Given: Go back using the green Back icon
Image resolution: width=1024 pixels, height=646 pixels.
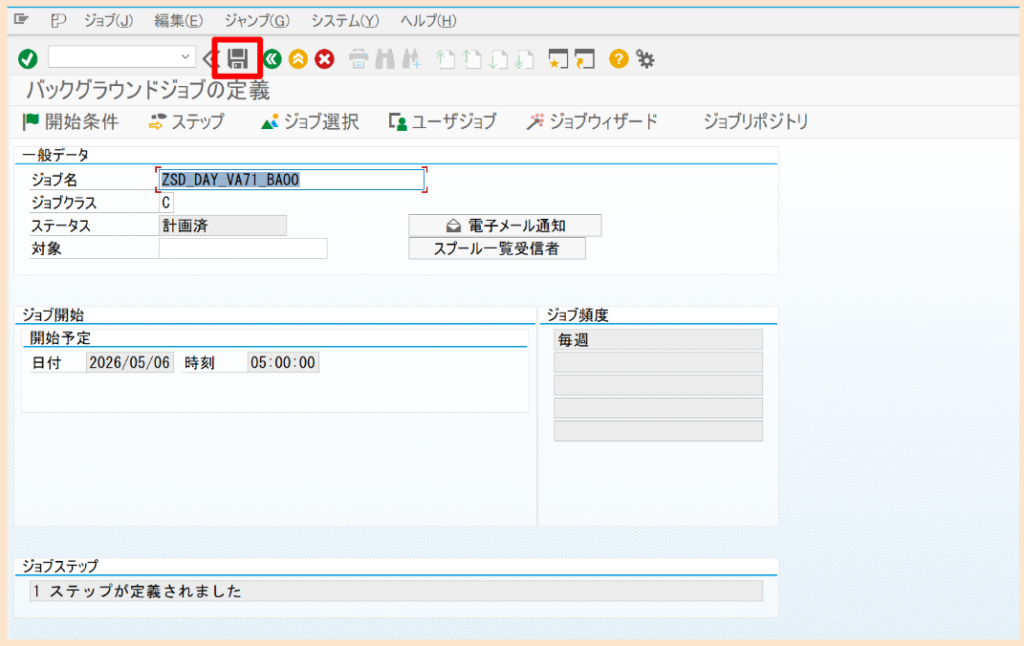Looking at the screenshot, I should pyautogui.click(x=272, y=59).
